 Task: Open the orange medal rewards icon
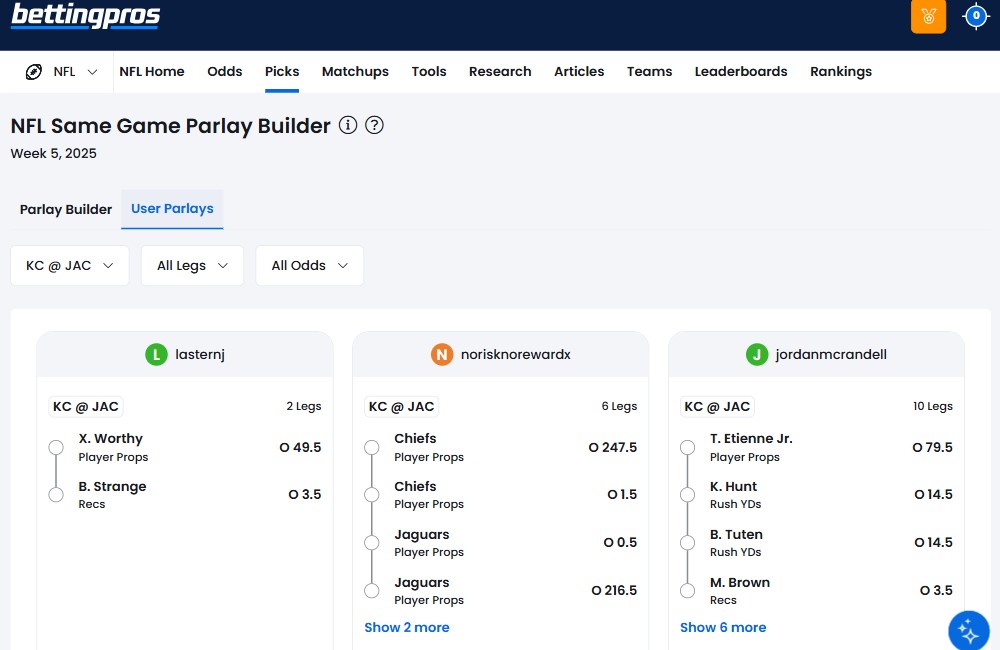[928, 16]
